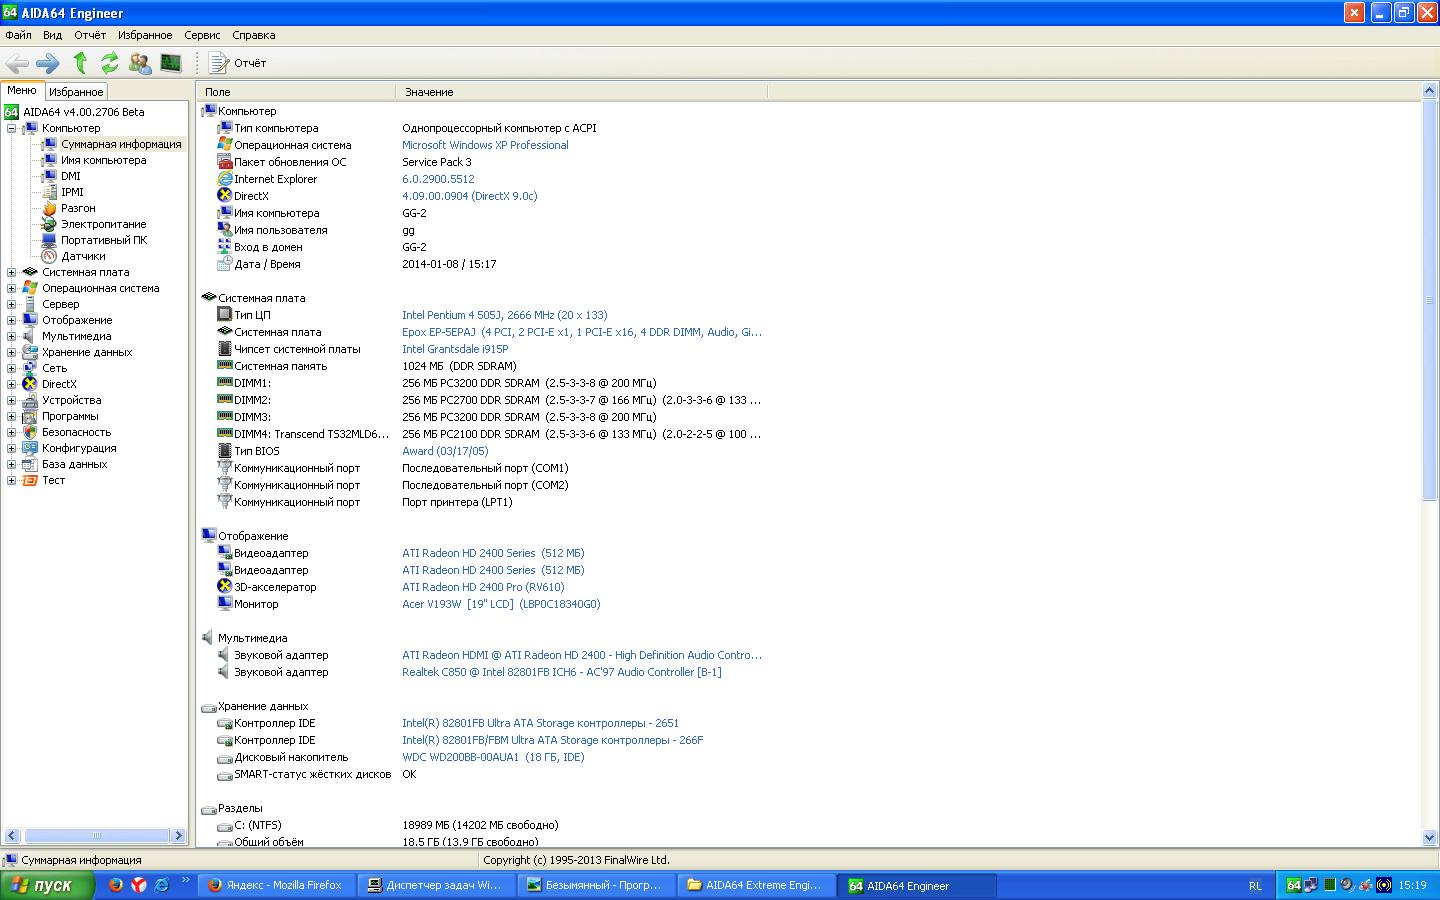The height and width of the screenshot is (900, 1440).
Task: Collapse the Компьютер tree node
Action: (12, 128)
